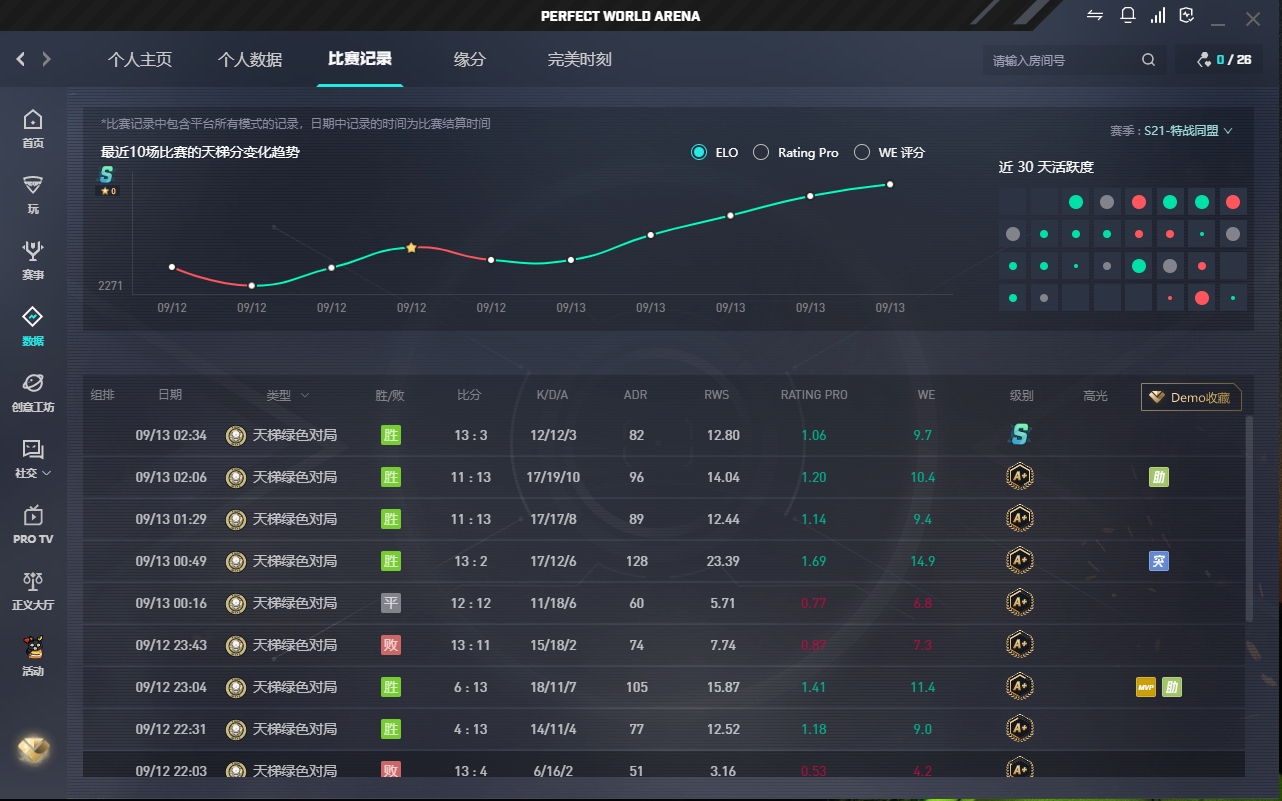Click RWS value 23.39
This screenshot has height=801, width=1282.
pyautogui.click(x=722, y=561)
